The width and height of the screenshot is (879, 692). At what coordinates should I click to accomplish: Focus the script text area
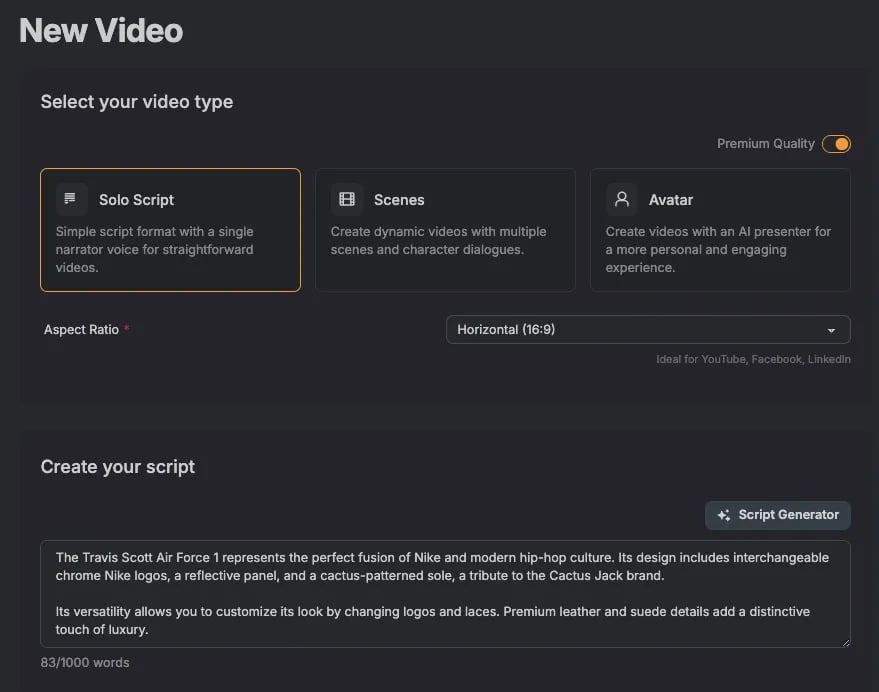pos(445,594)
